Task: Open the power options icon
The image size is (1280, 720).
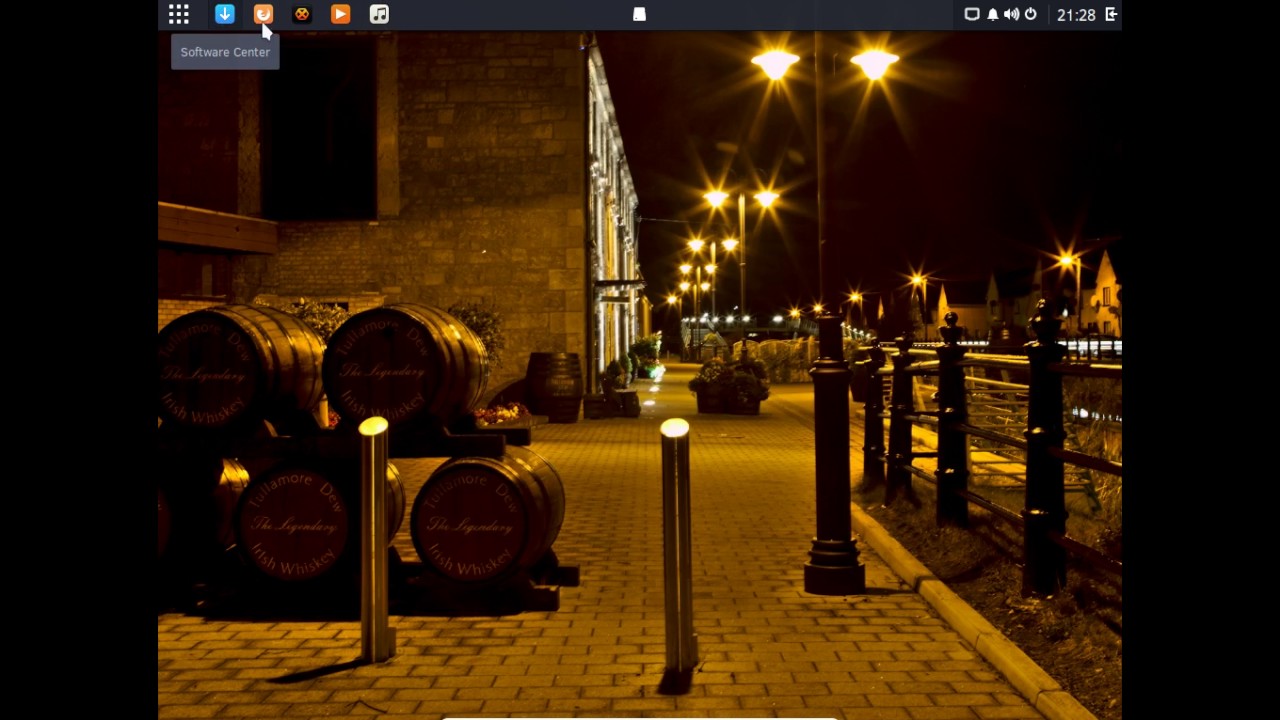Action: pos(1030,14)
